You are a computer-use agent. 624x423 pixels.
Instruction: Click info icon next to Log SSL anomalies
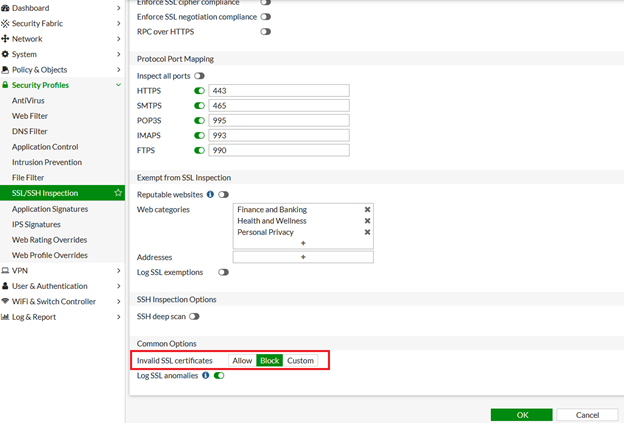coord(205,375)
